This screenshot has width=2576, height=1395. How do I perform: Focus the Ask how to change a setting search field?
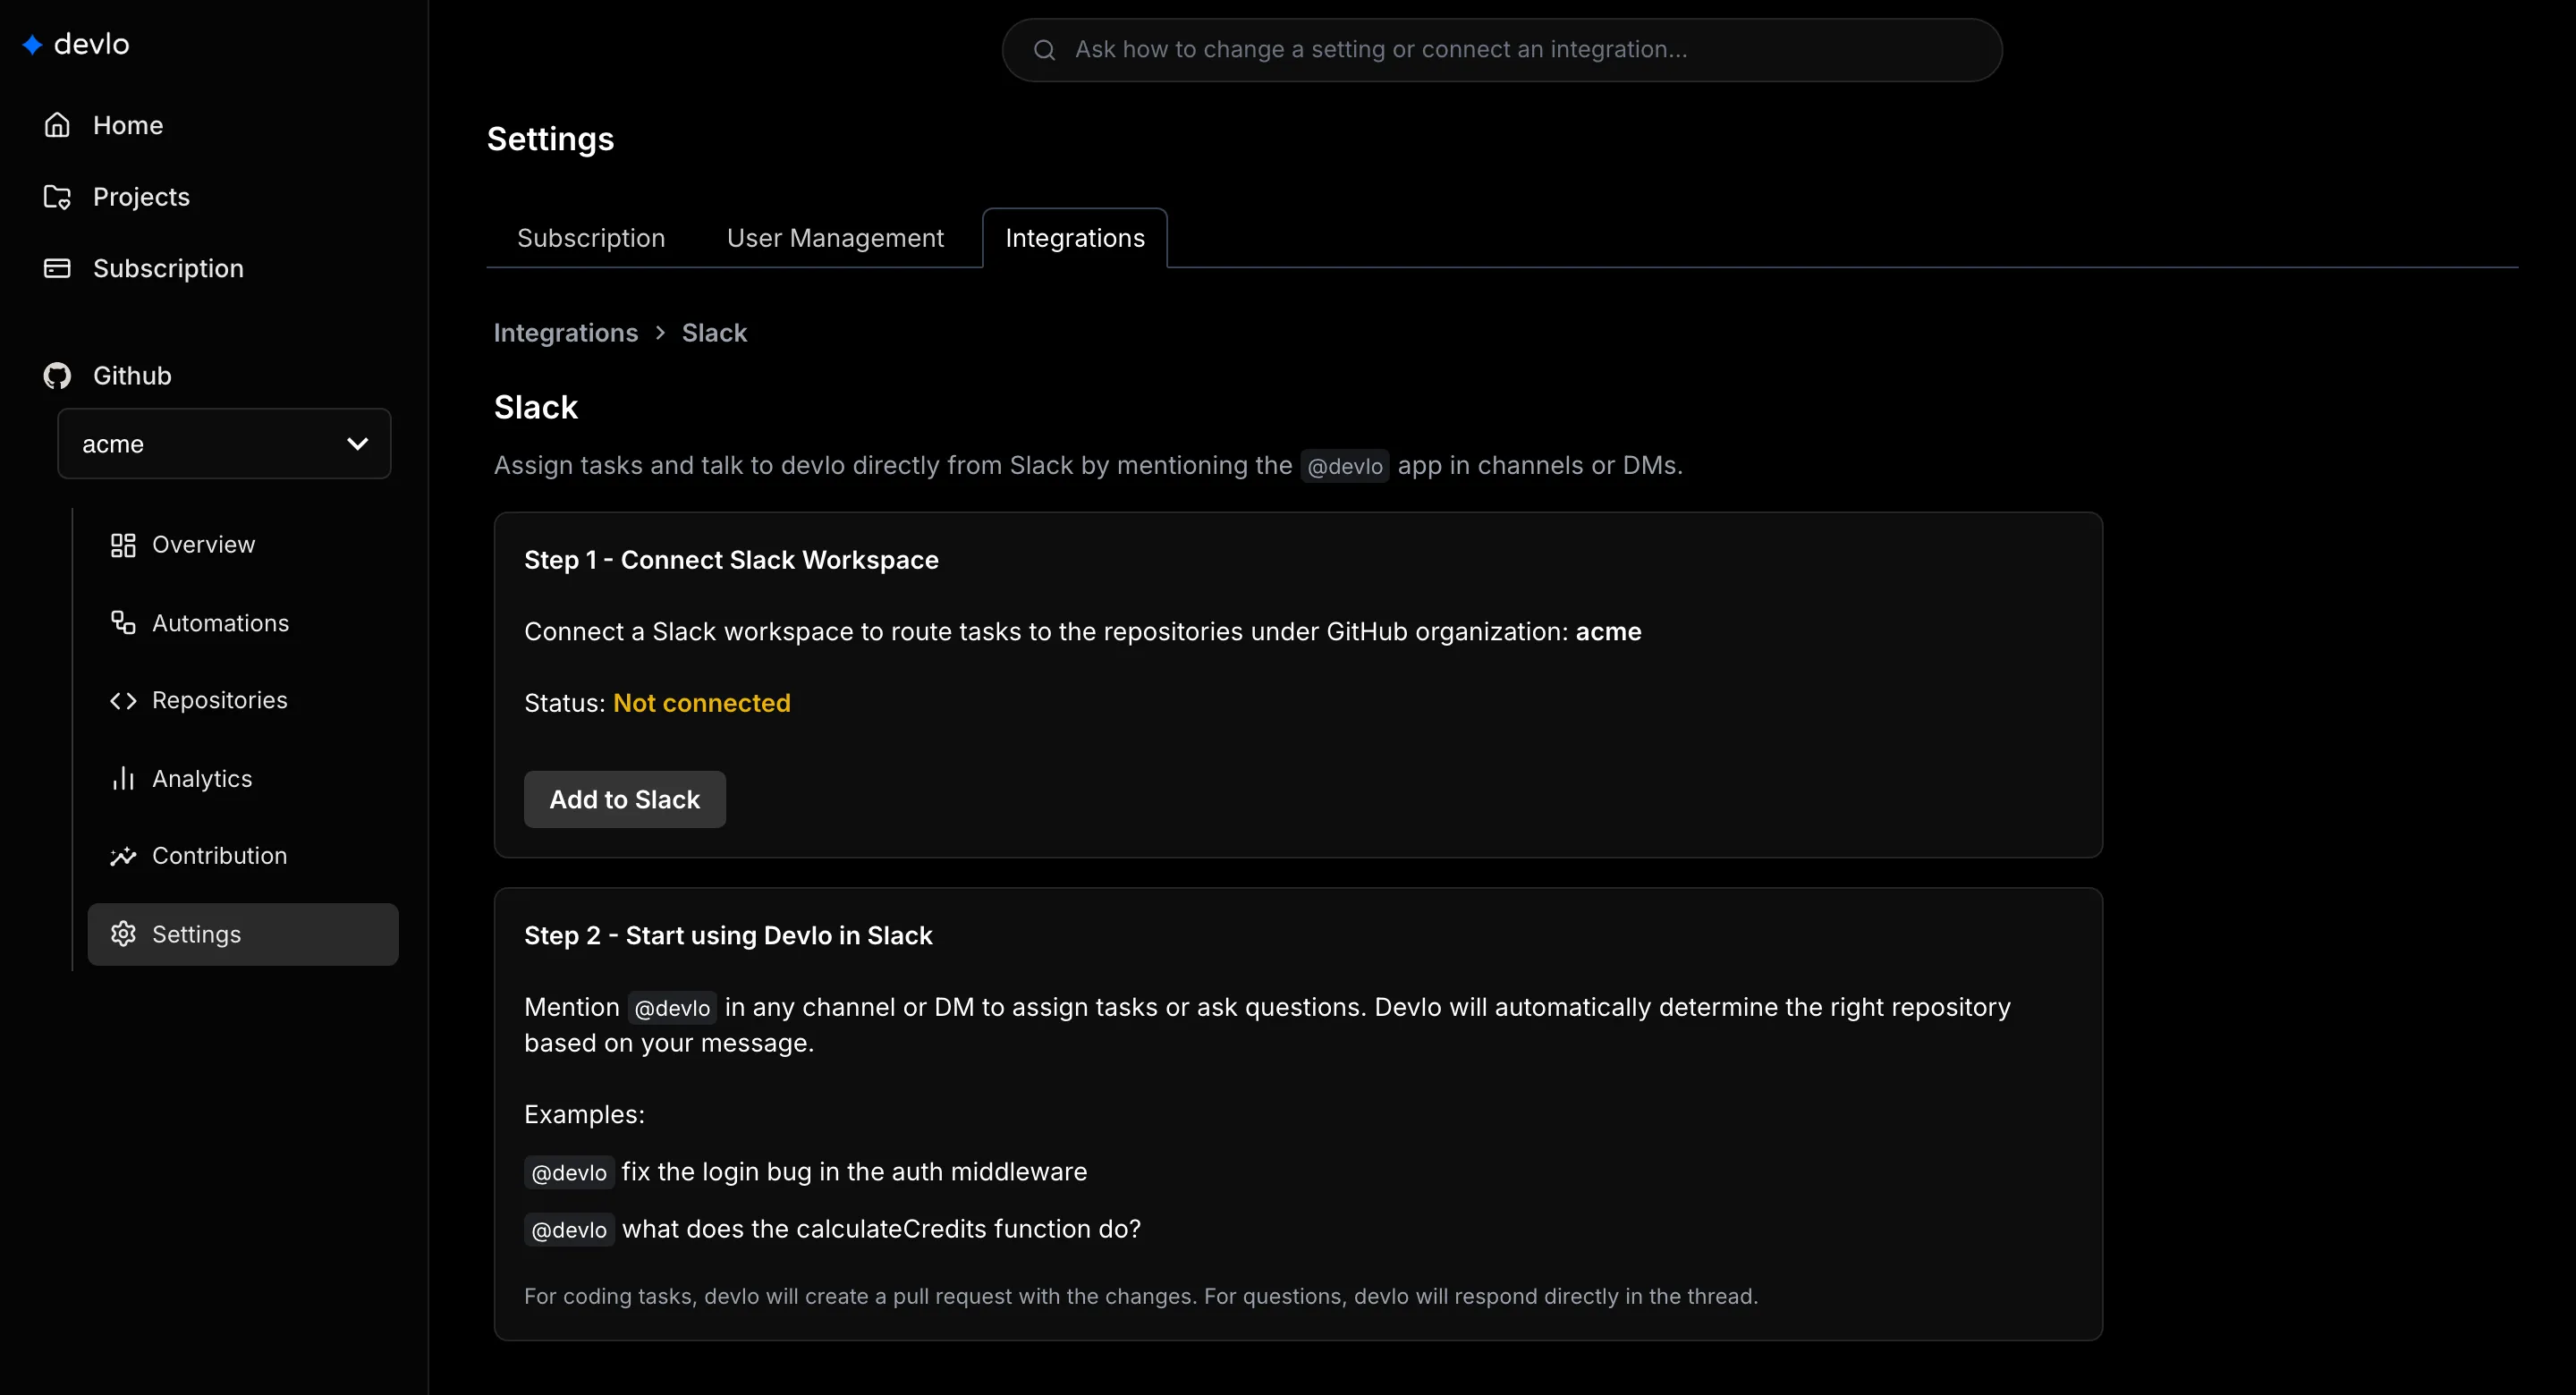click(1502, 50)
